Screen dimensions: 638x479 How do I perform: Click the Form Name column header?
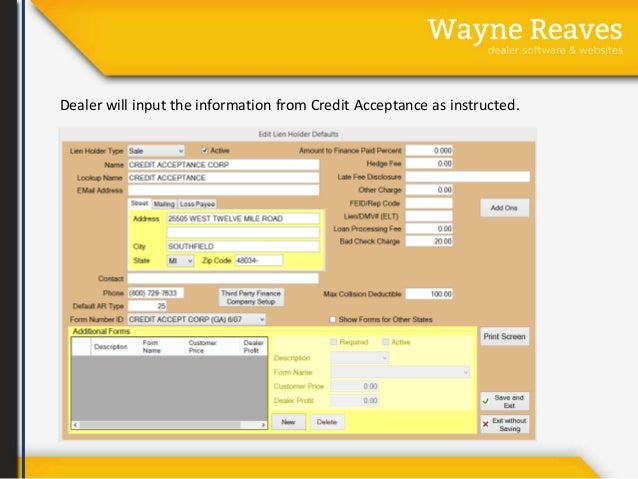(x=152, y=347)
